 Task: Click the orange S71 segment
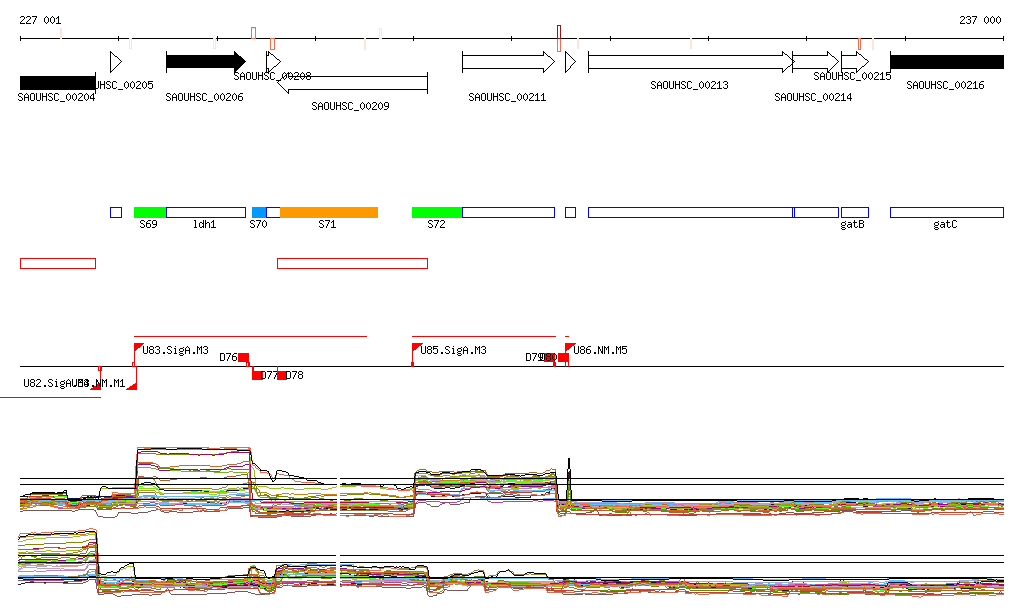click(329, 212)
